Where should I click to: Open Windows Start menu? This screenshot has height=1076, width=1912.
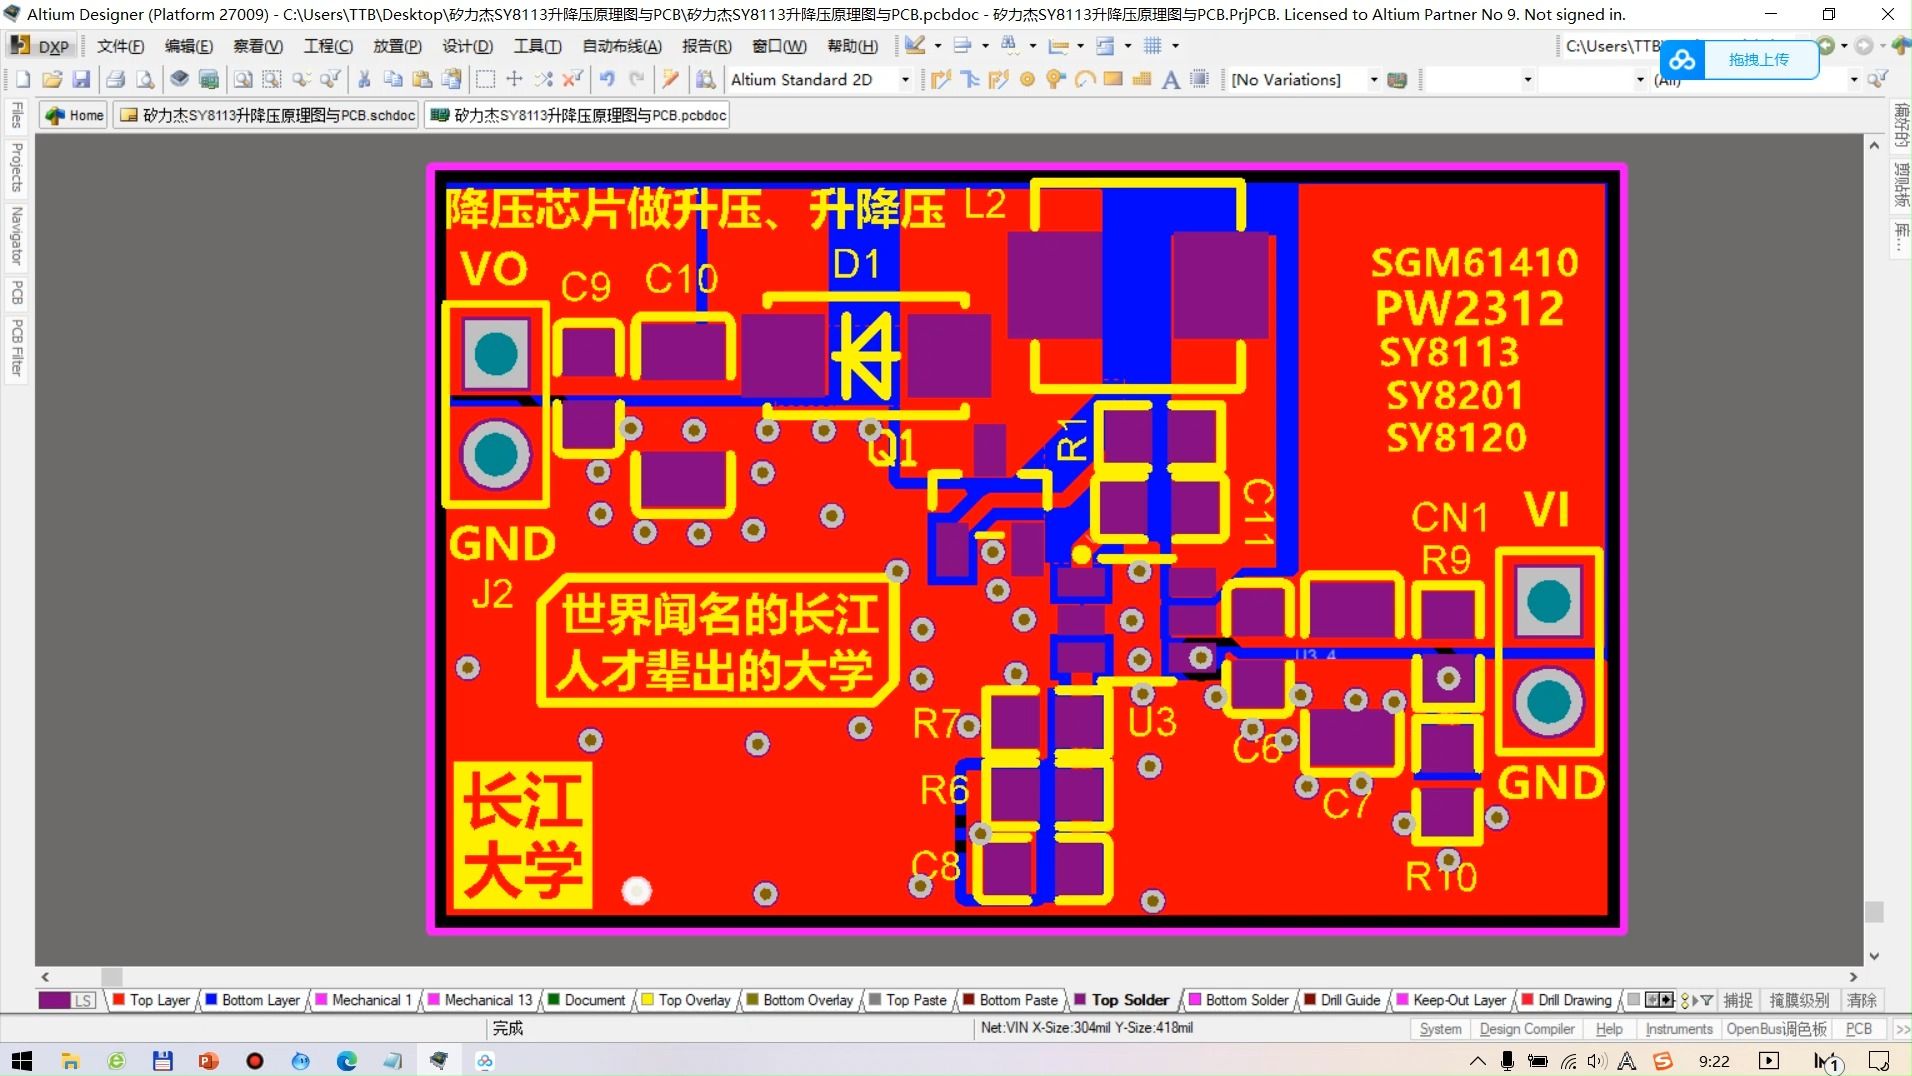[x=22, y=1061]
